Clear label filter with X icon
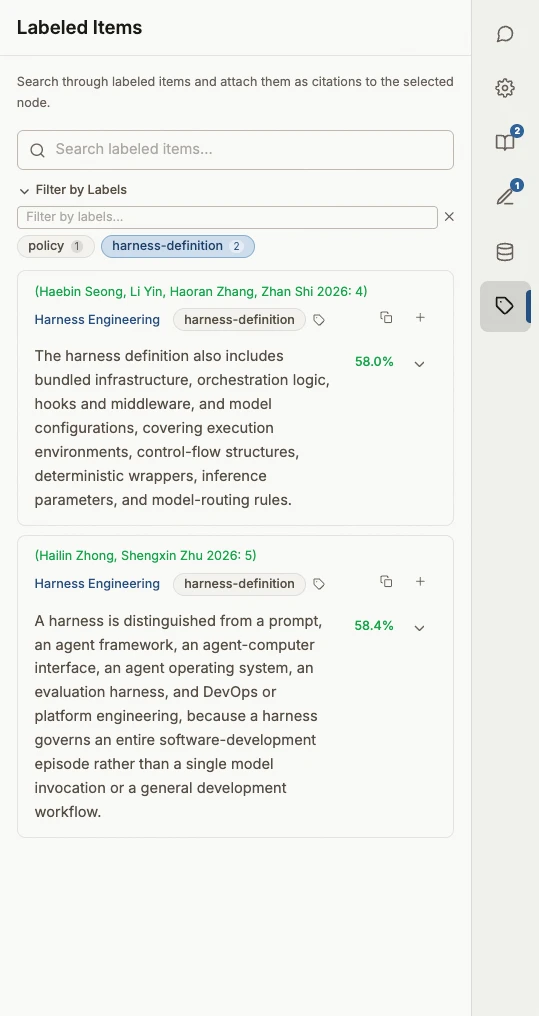Screen dimensions: 539x1016 click(449, 217)
